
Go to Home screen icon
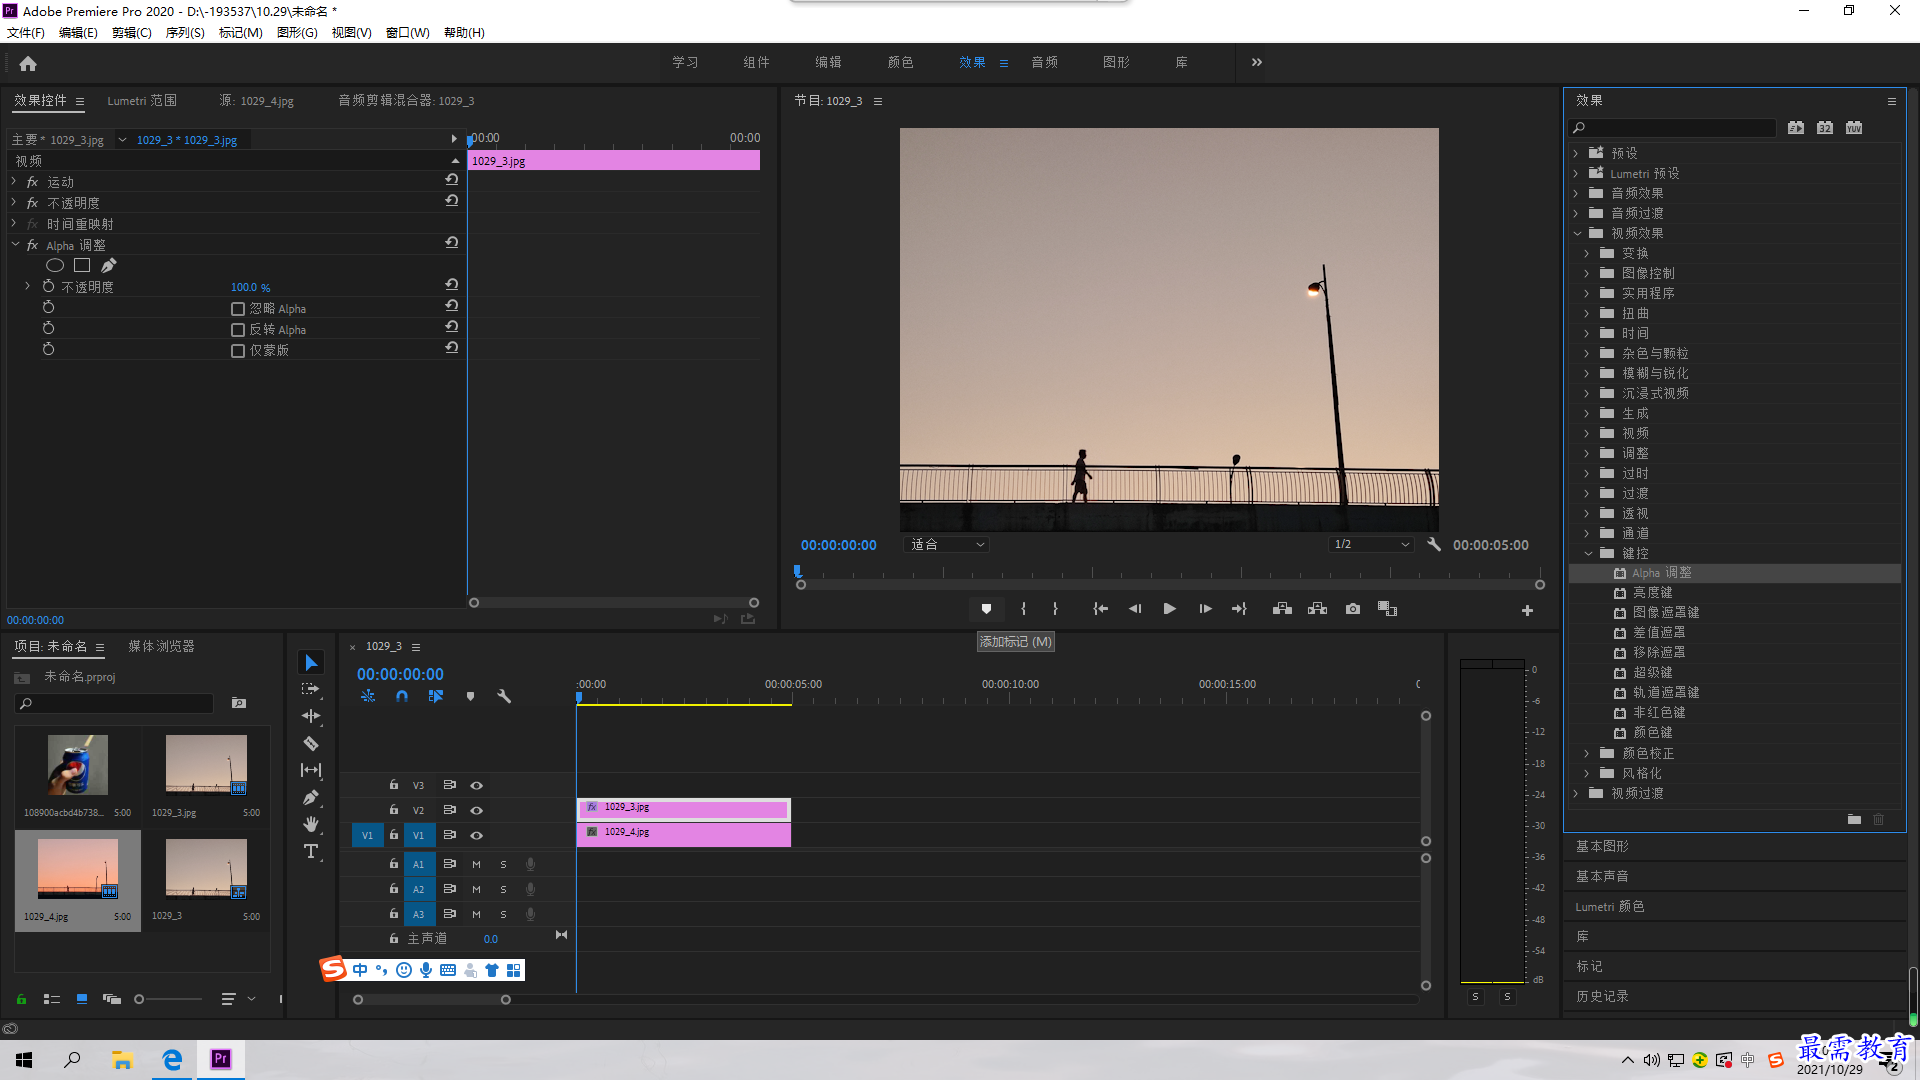coord(28,63)
